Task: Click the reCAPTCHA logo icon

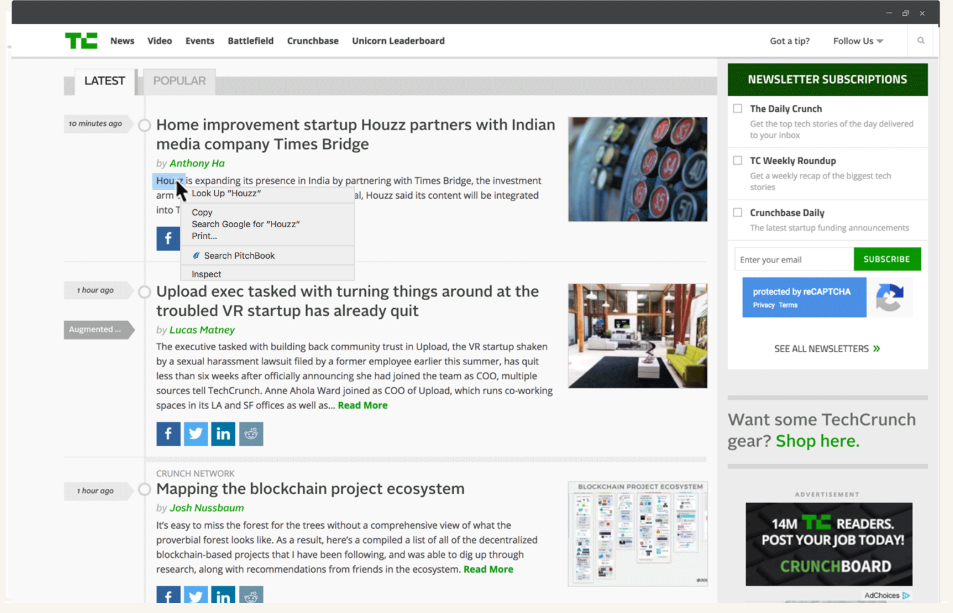Action: tap(890, 297)
